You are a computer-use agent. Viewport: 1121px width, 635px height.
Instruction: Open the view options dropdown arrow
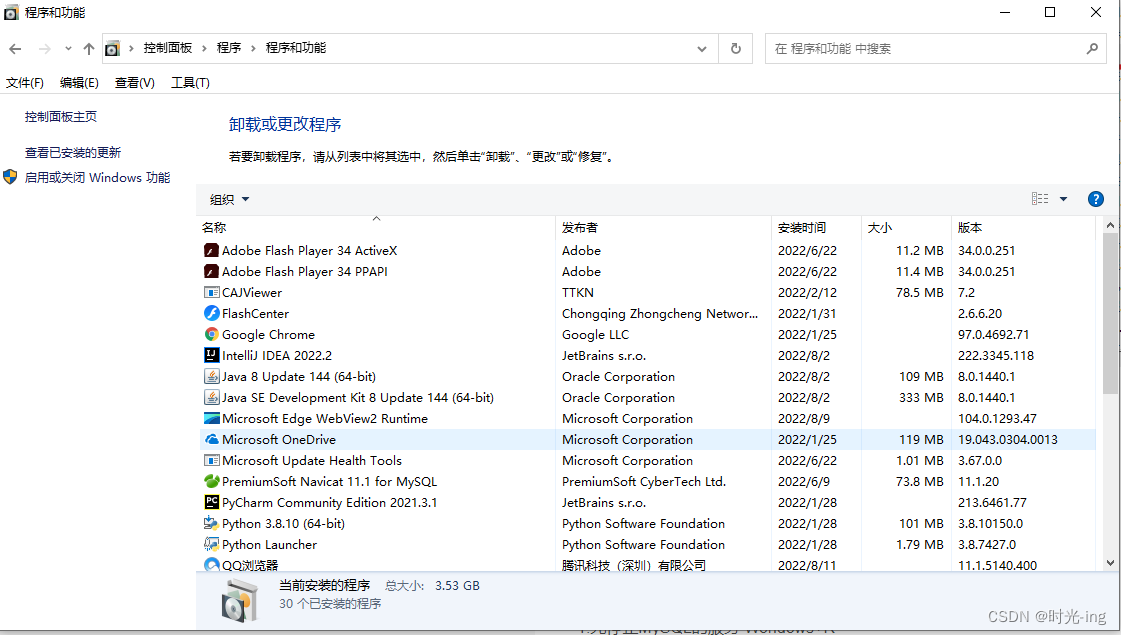pos(1063,200)
